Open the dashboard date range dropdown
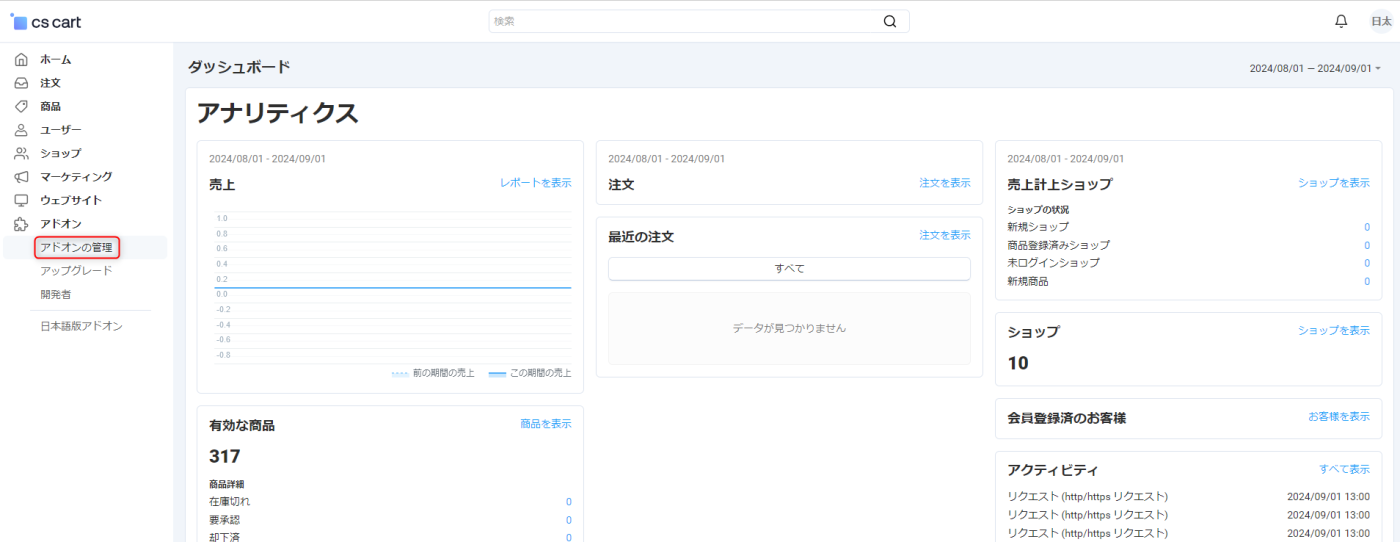This screenshot has width=1400, height=542. pyautogui.click(x=1314, y=68)
